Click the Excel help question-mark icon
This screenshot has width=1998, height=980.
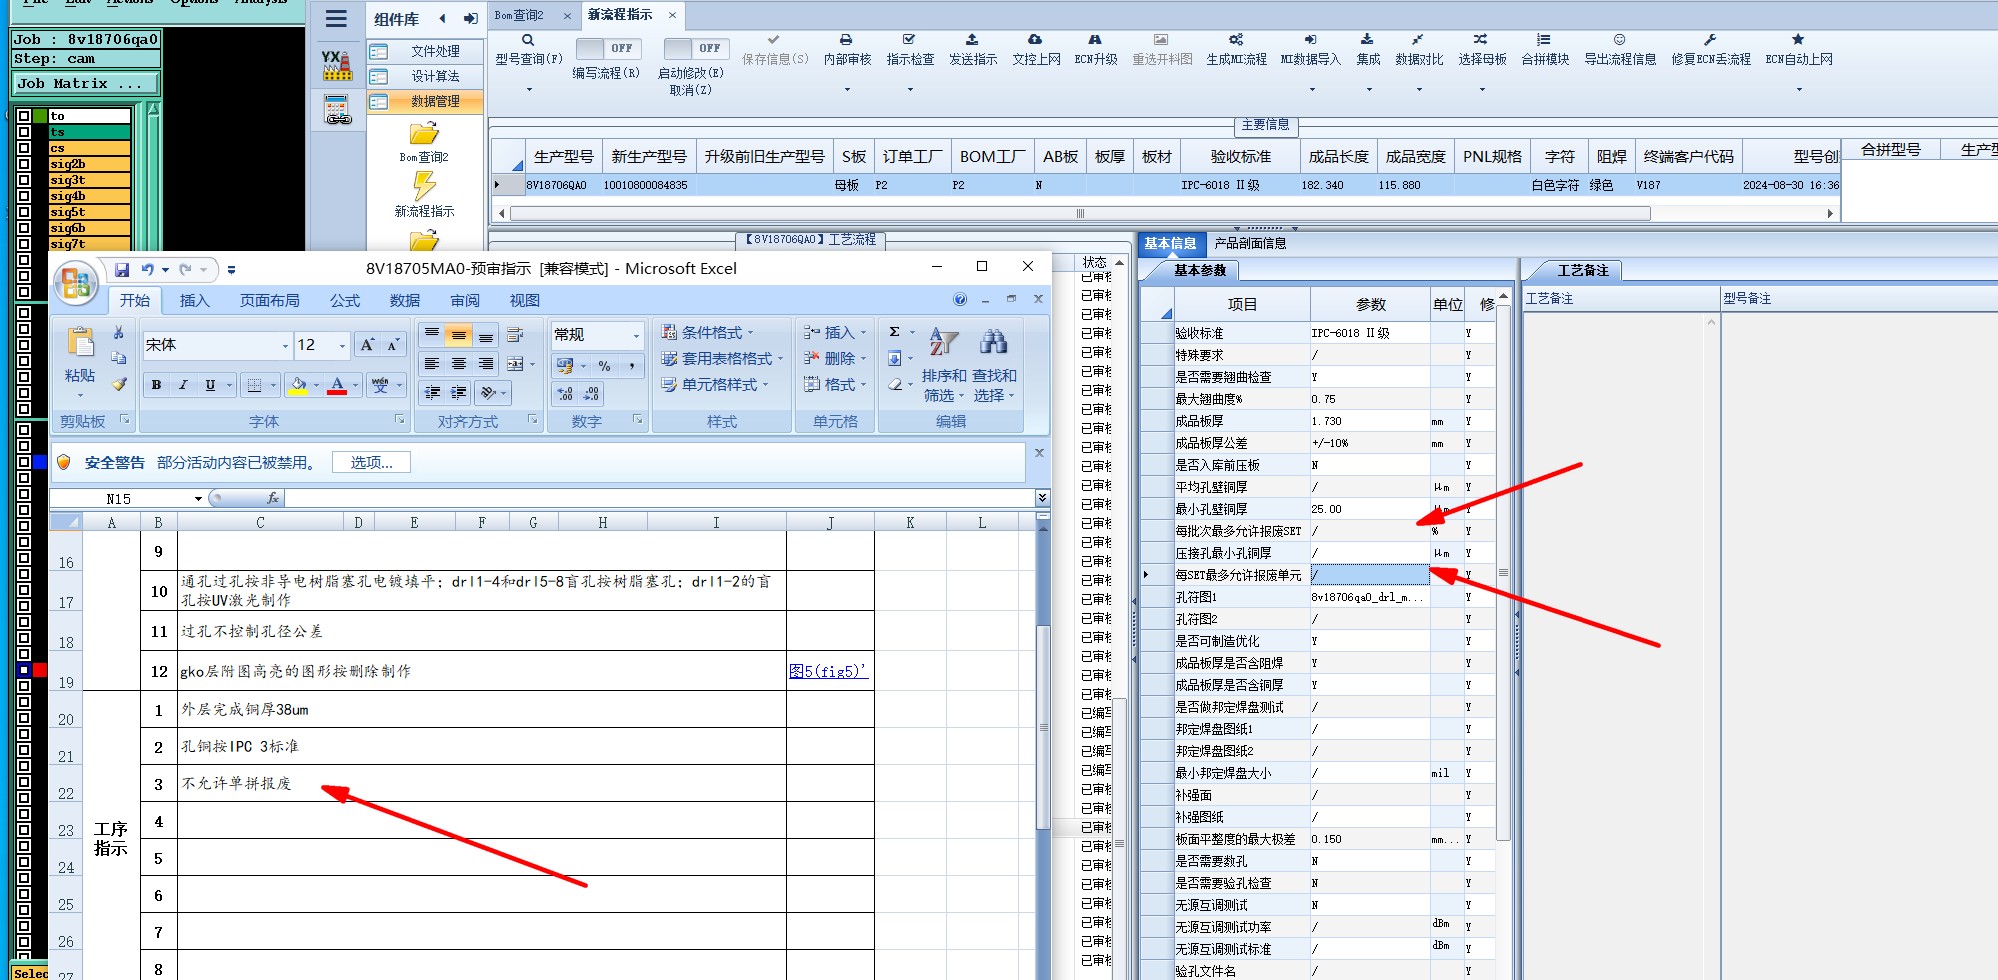pyautogui.click(x=960, y=299)
